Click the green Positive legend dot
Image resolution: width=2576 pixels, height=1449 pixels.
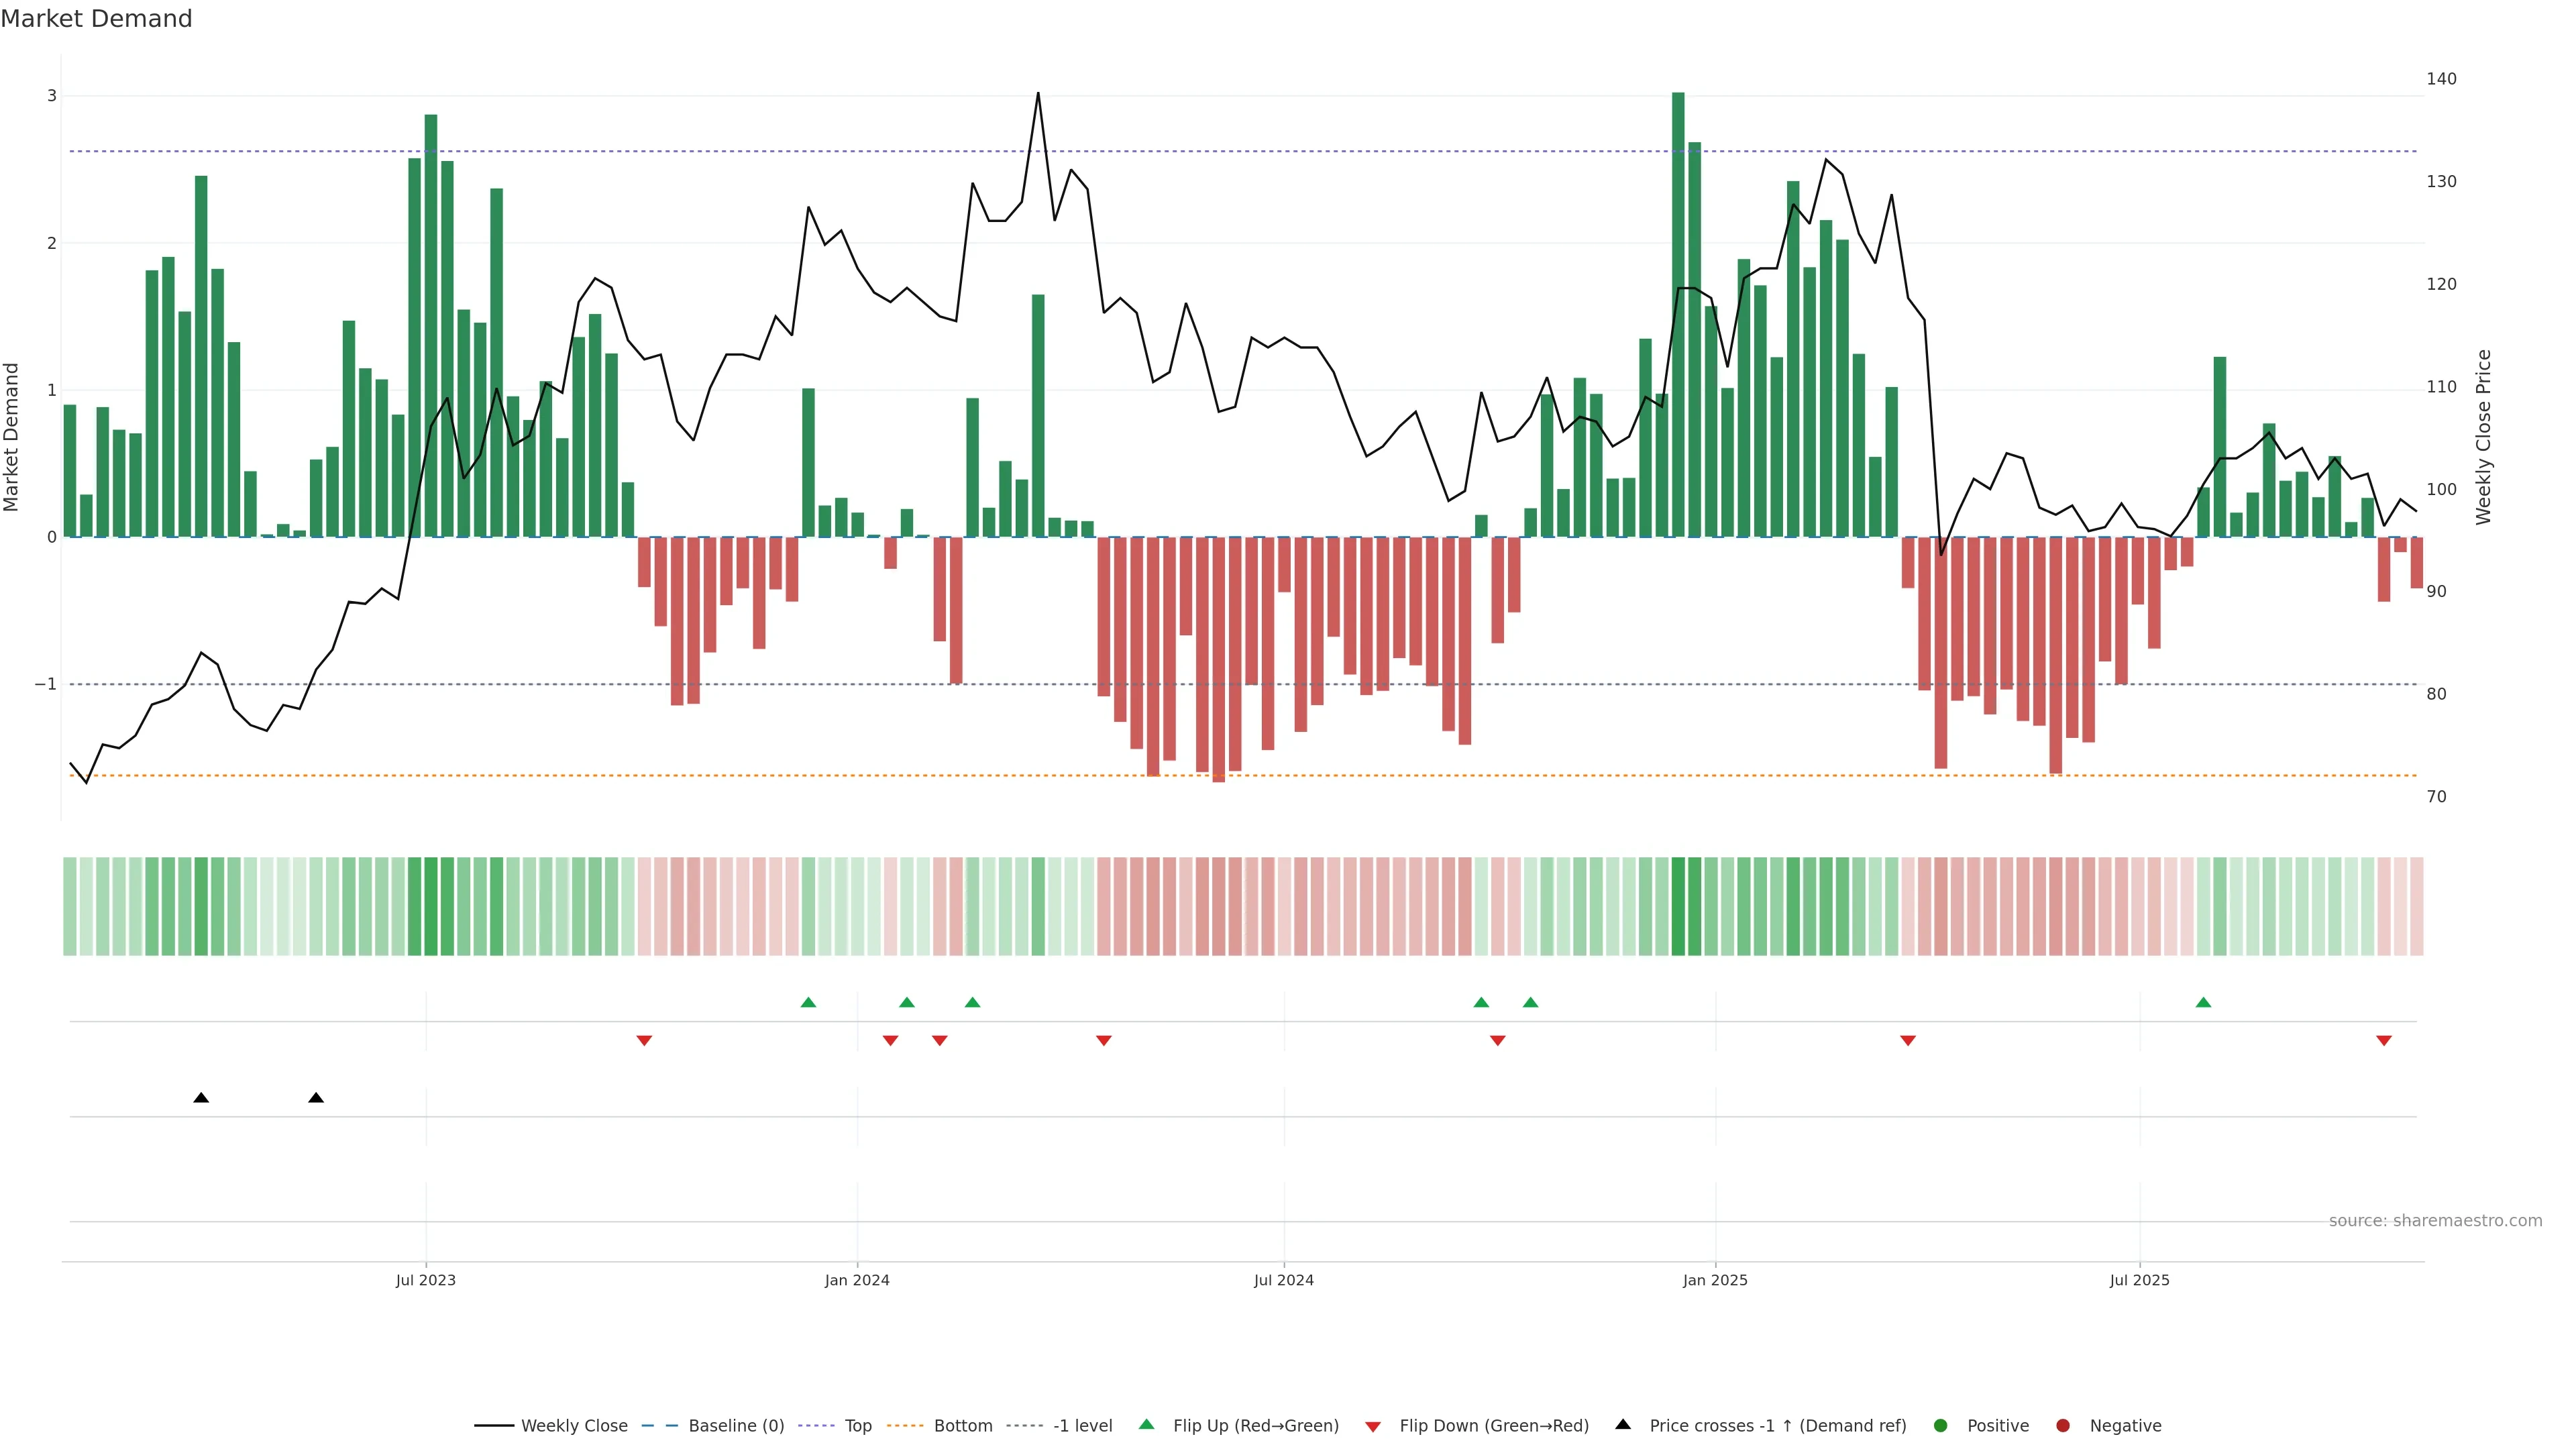pyautogui.click(x=1940, y=1425)
